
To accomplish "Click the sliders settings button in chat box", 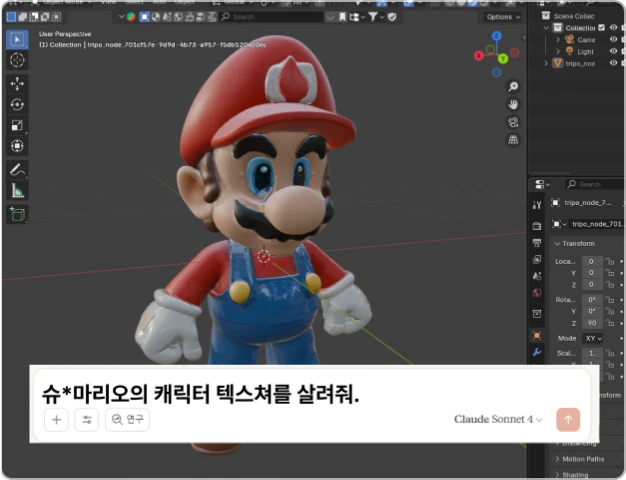I will (x=87, y=420).
